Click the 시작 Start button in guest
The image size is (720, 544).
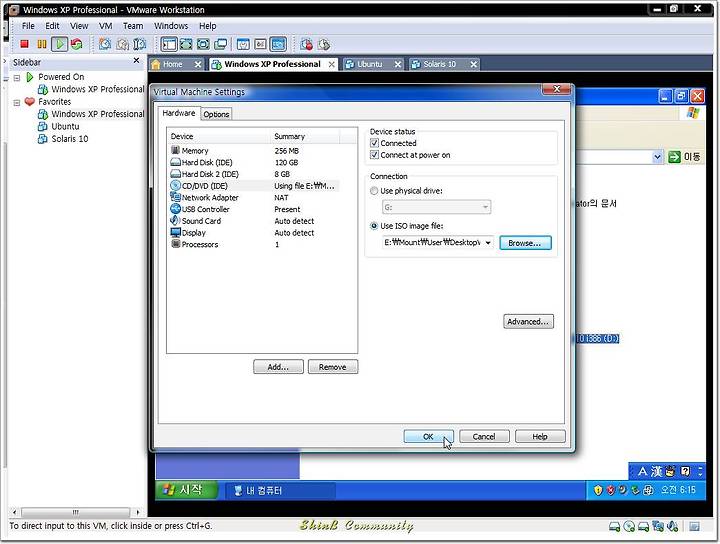tap(186, 490)
